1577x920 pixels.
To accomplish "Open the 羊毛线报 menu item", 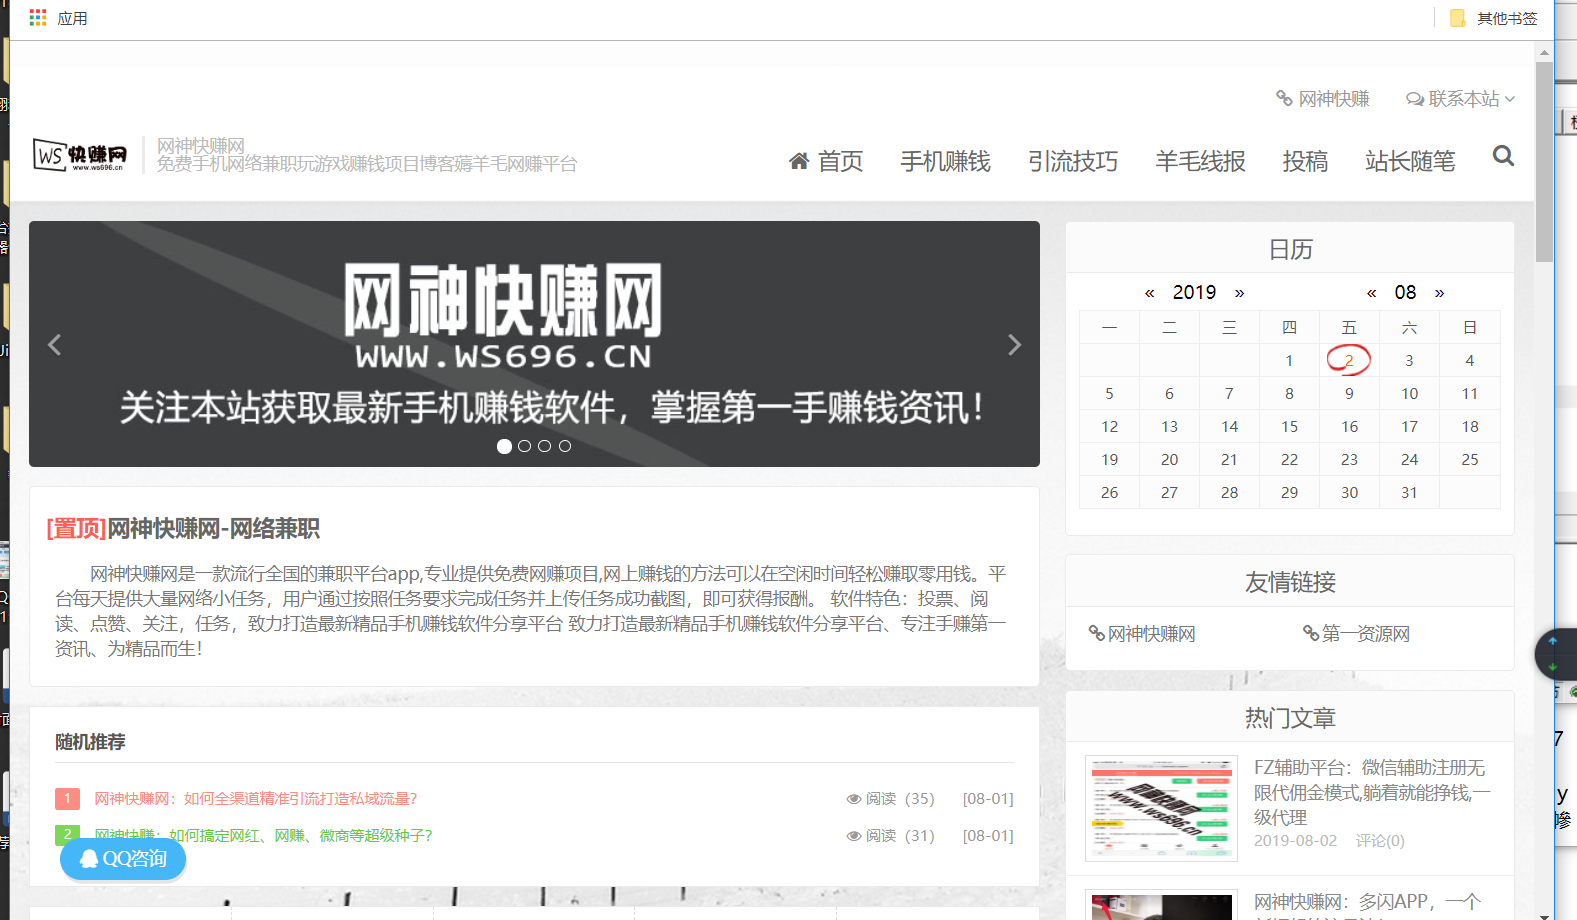I will 1200,161.
